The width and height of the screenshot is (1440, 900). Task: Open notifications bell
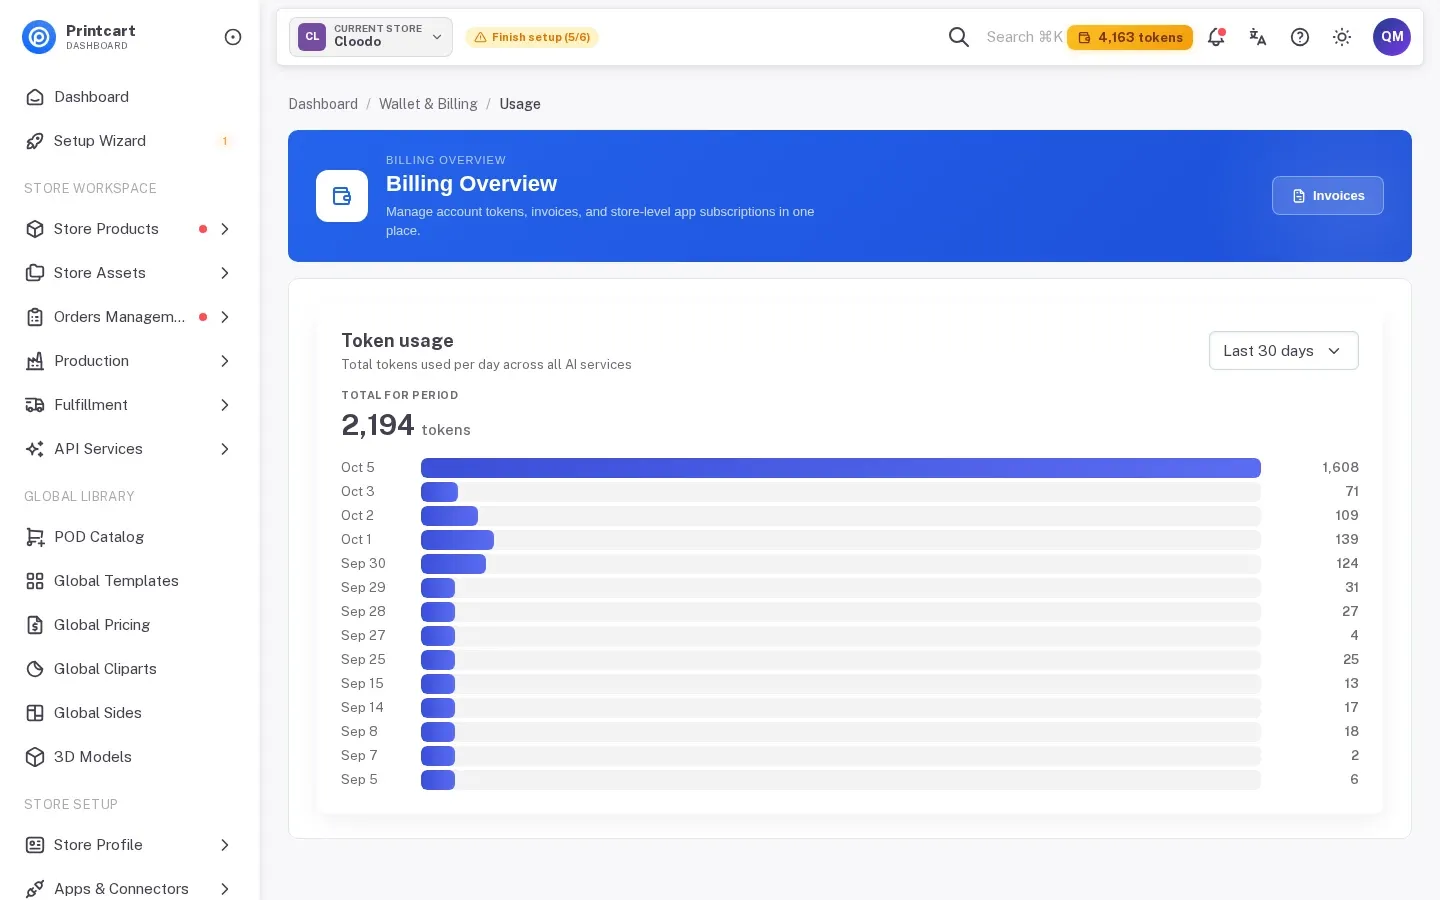(1216, 37)
